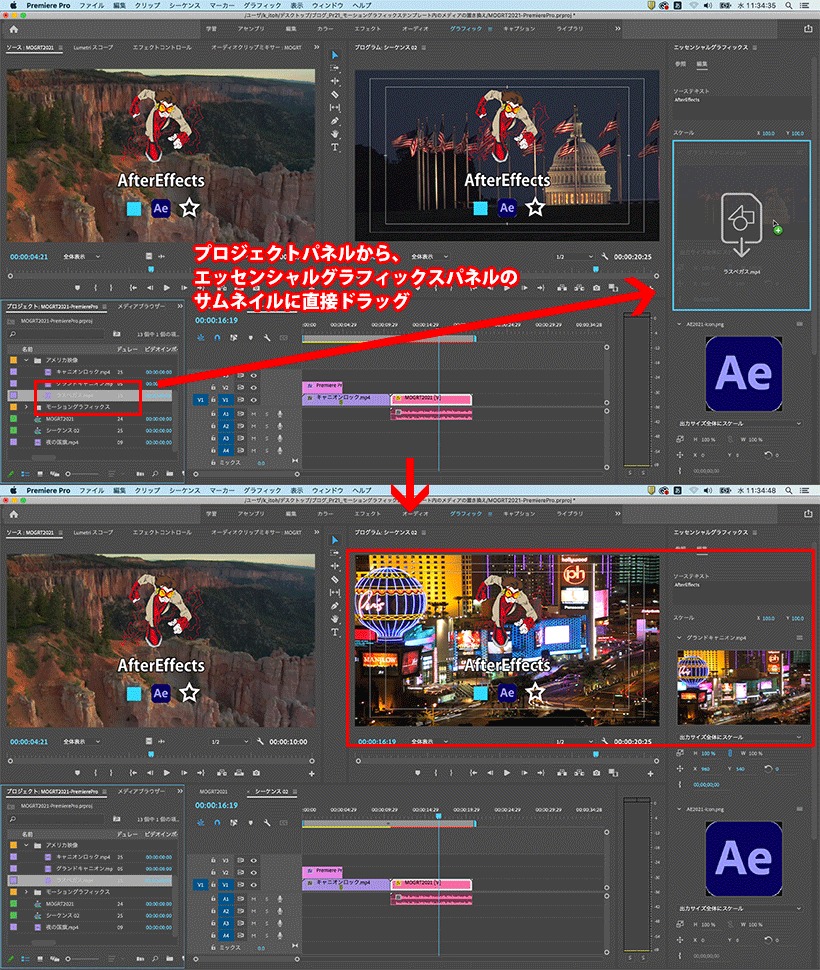Open ファイル menu in upper menu bar
820x970 pixels.
pos(92,5)
